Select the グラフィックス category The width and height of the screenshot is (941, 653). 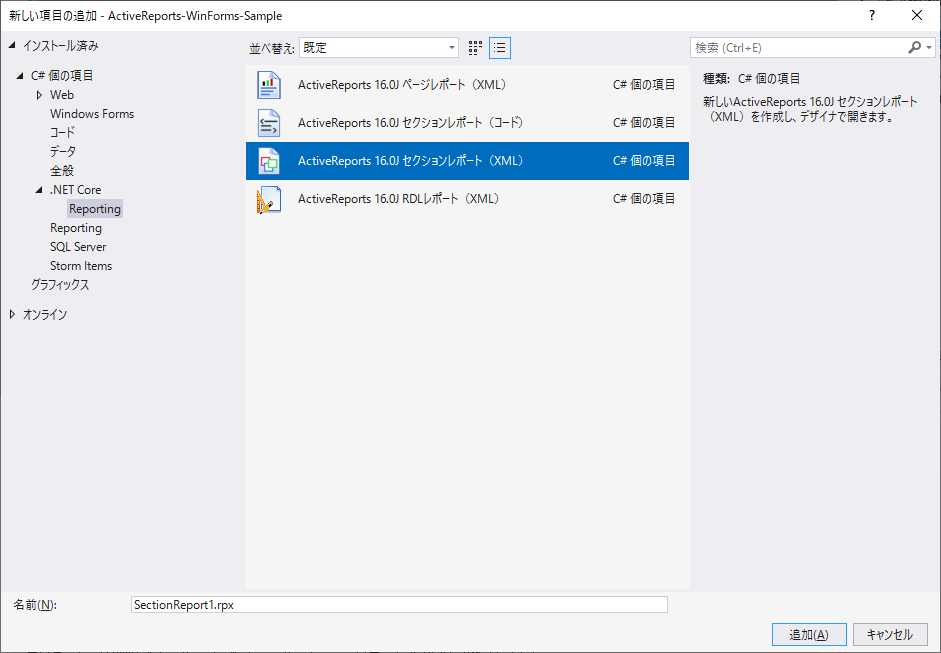[60, 285]
